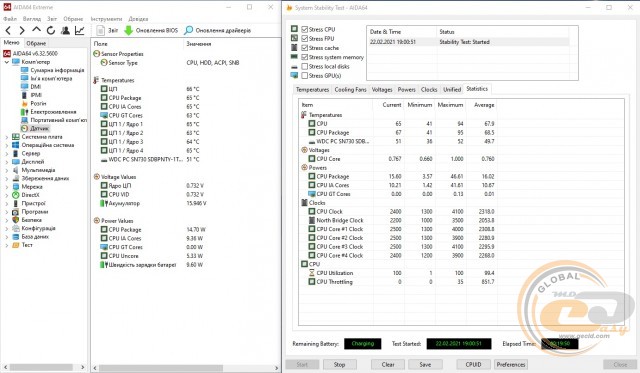Open the user/favorites icon in toolbar
Screen dimensions: 640x373
pyautogui.click(x=65, y=30)
